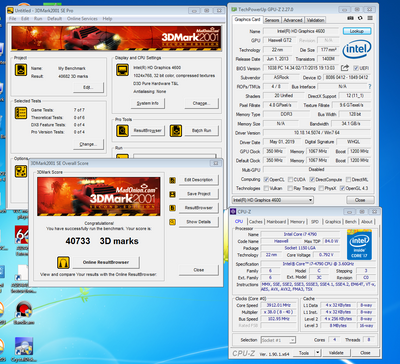Toggle the OpenGL 4.3 checkbox
The width and height of the screenshot is (400, 364).
click(342, 188)
